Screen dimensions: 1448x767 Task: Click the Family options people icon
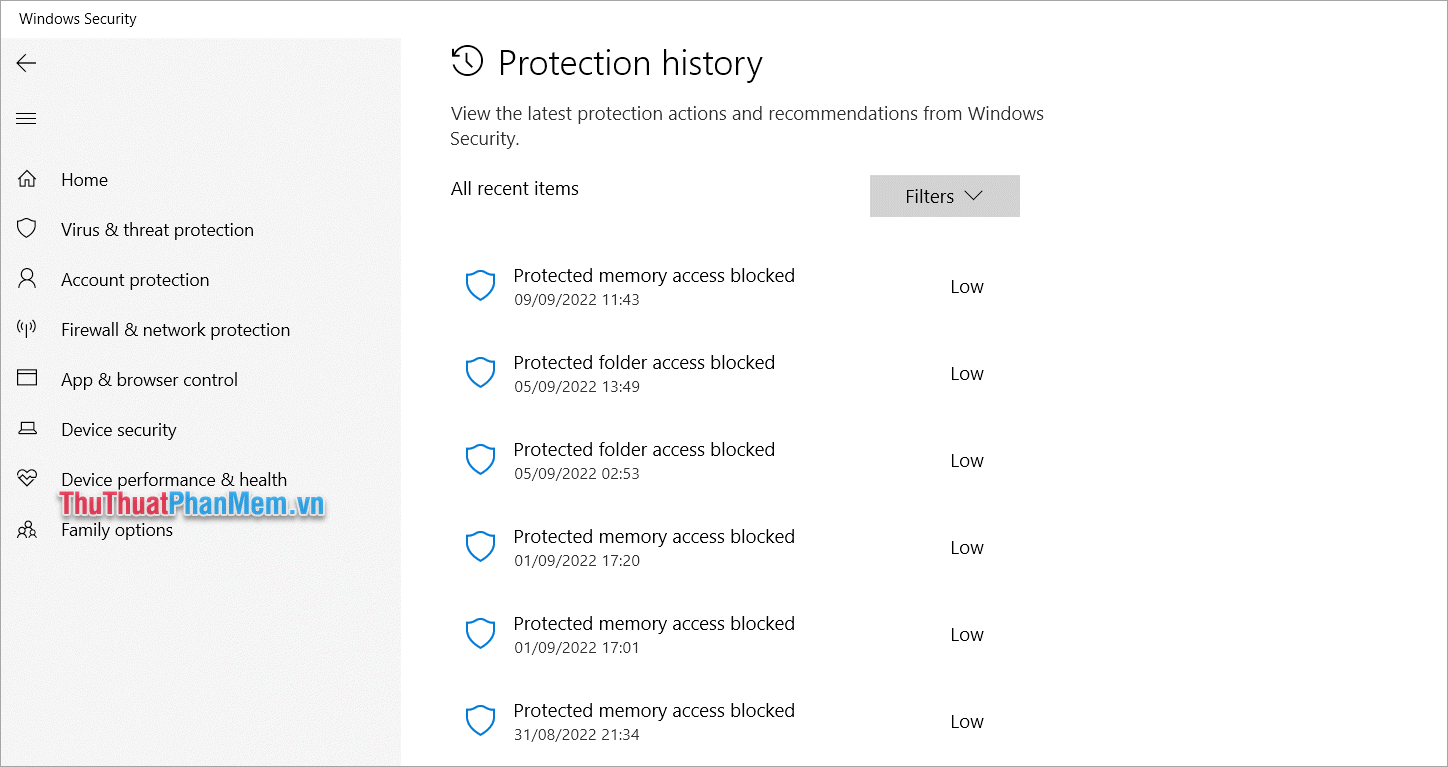click(x=26, y=529)
